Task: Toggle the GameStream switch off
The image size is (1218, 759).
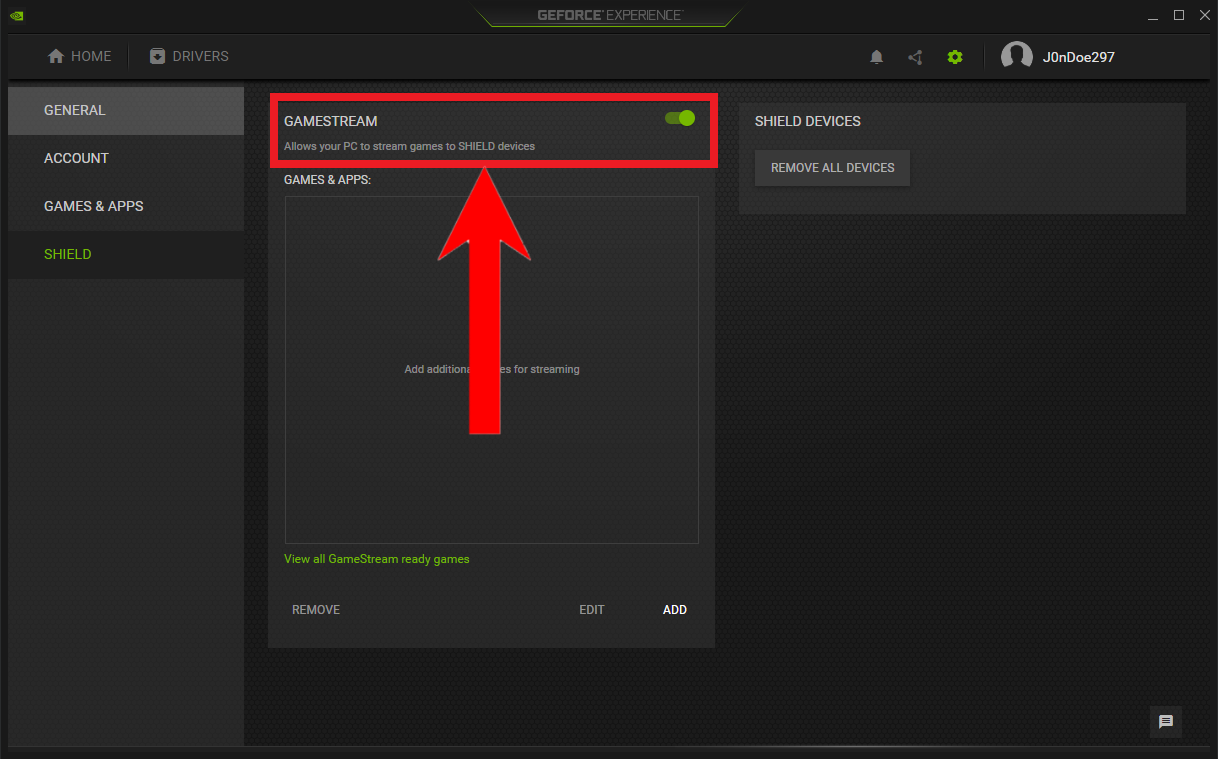Action: click(680, 118)
